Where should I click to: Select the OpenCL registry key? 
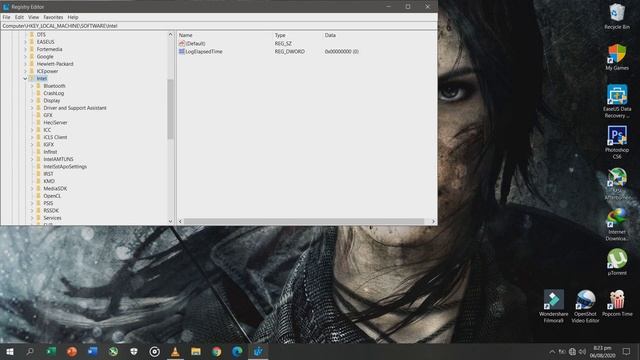point(52,196)
